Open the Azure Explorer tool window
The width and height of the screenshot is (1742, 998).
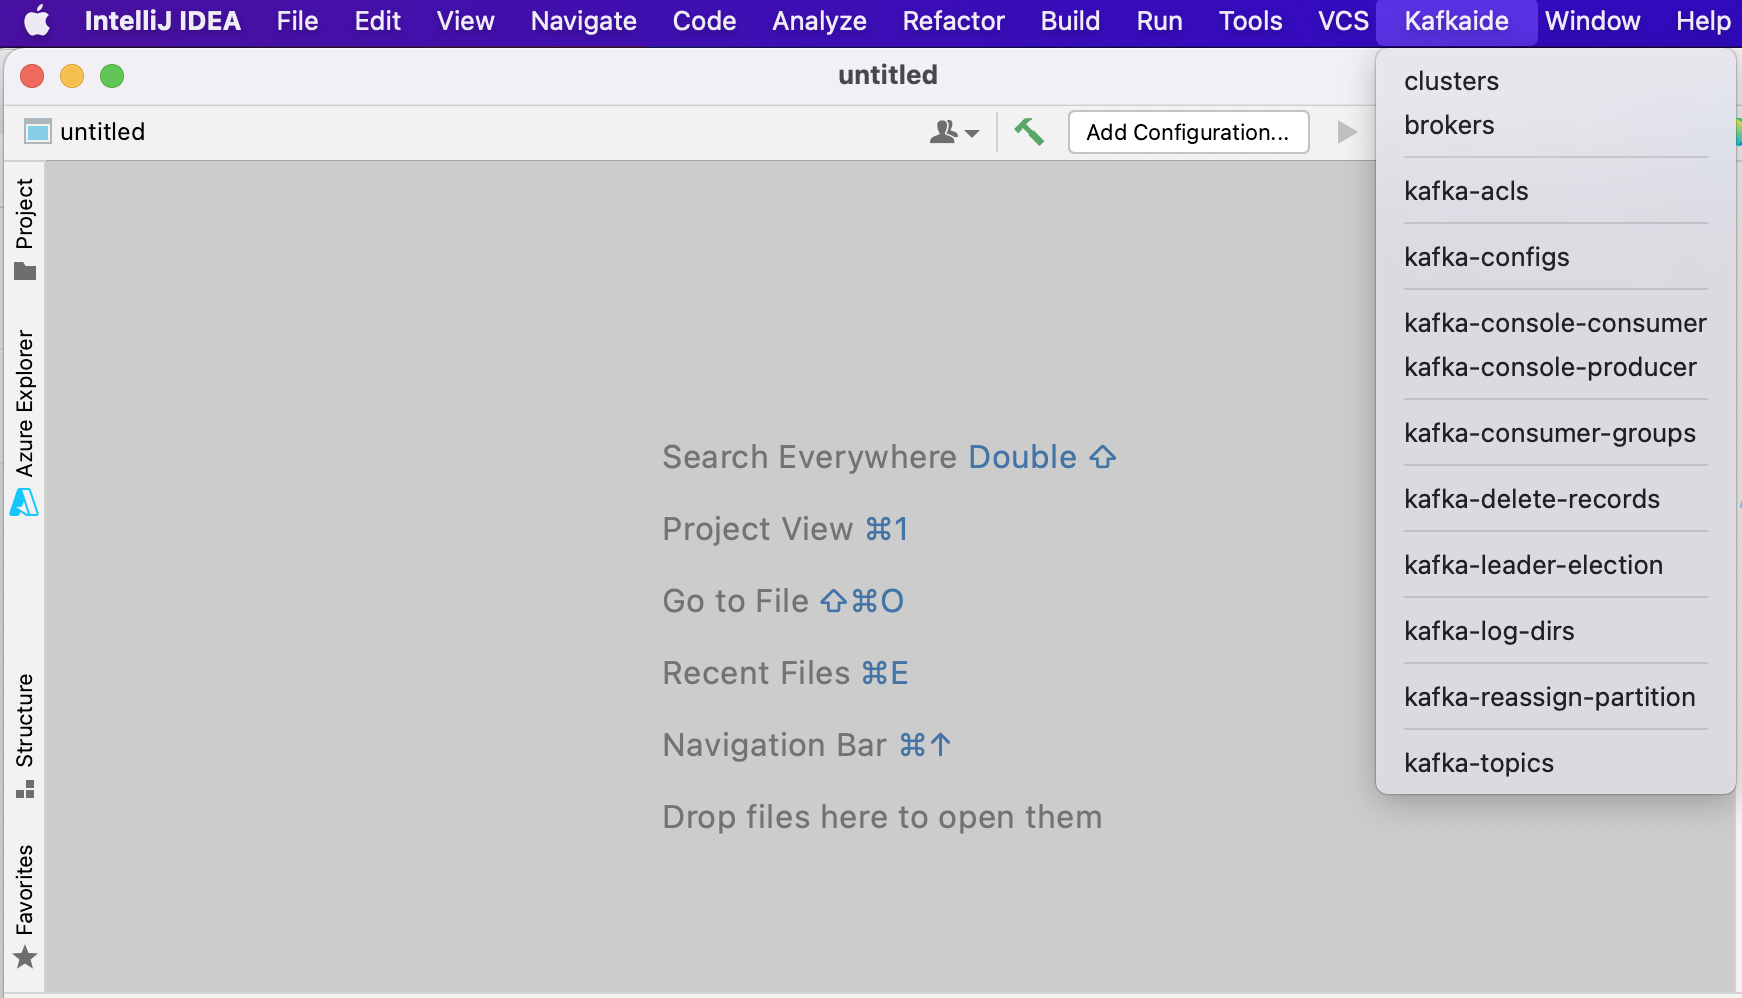coord(25,403)
